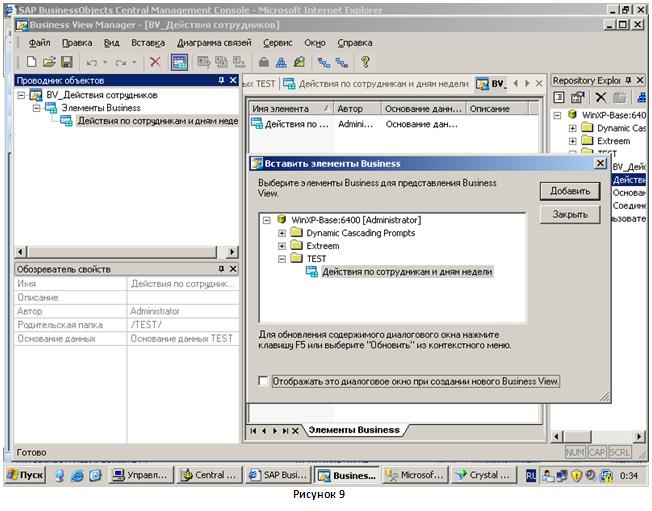
Task: Open Управл... taskbar button
Action: [x=141, y=475]
